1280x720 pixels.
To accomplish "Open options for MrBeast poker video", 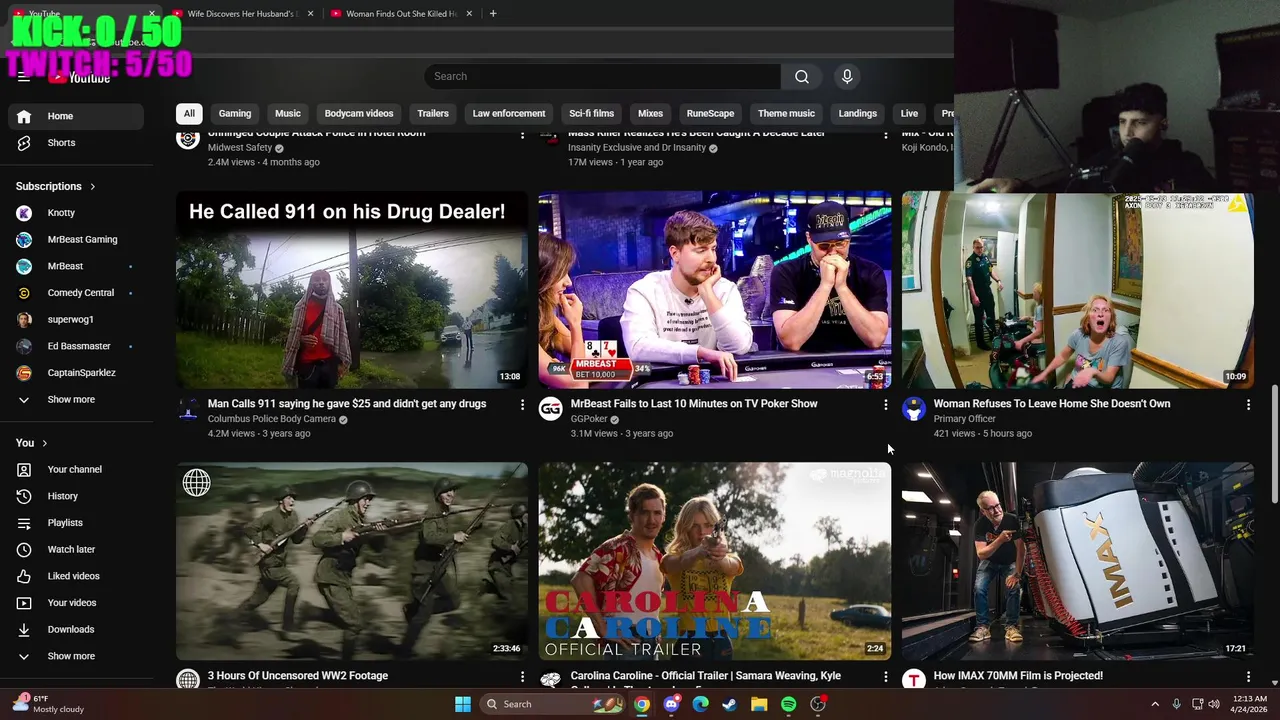I will (885, 405).
